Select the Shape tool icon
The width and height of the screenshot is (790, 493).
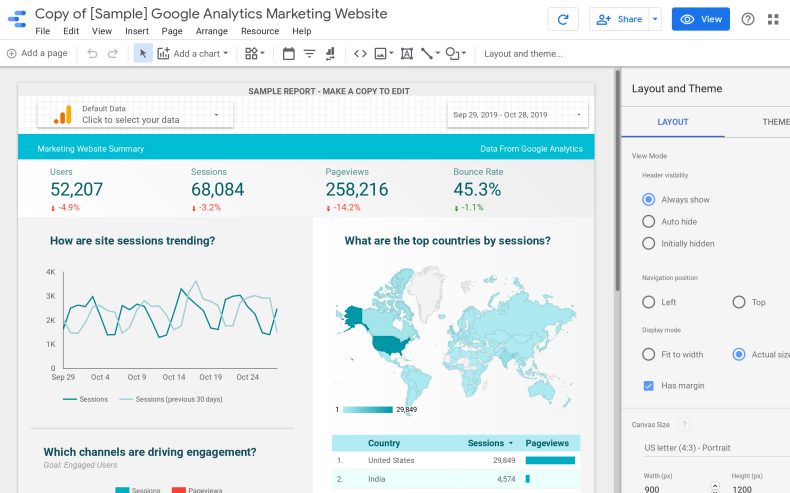452,53
